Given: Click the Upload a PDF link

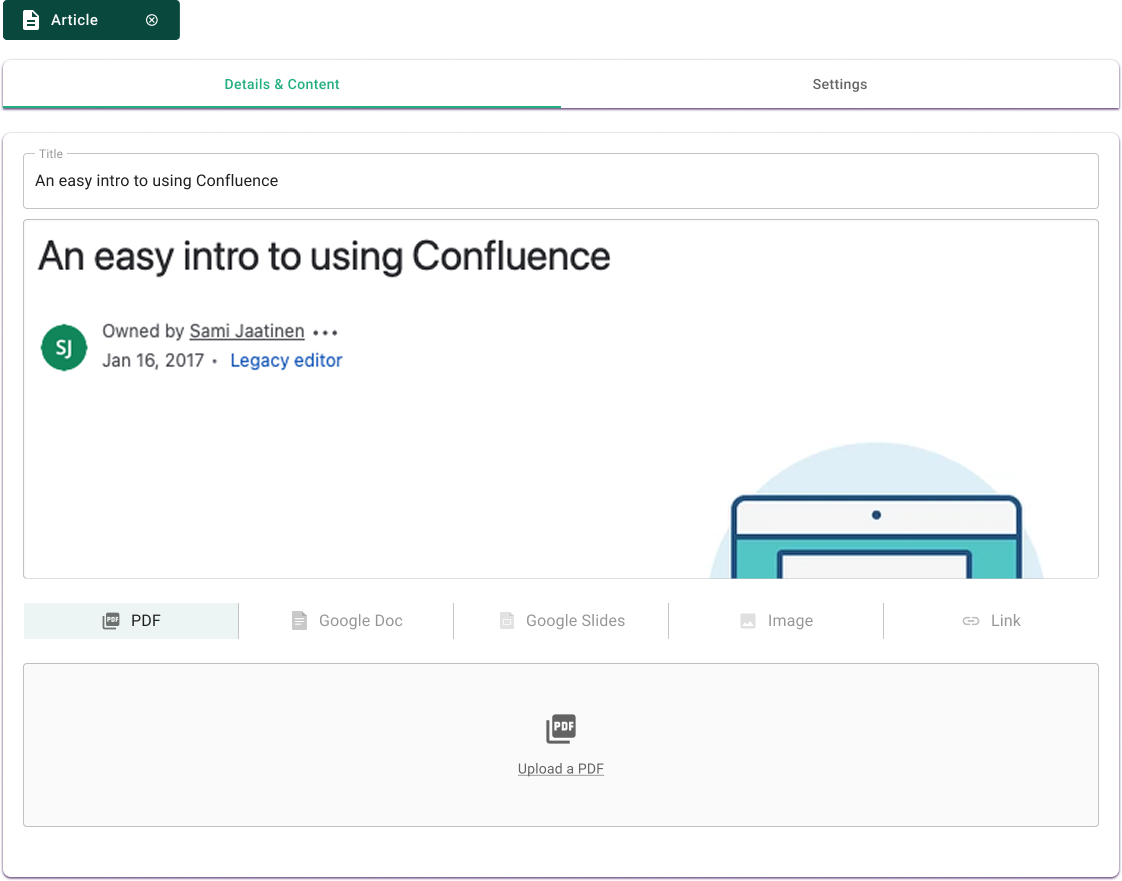Looking at the screenshot, I should [x=561, y=769].
